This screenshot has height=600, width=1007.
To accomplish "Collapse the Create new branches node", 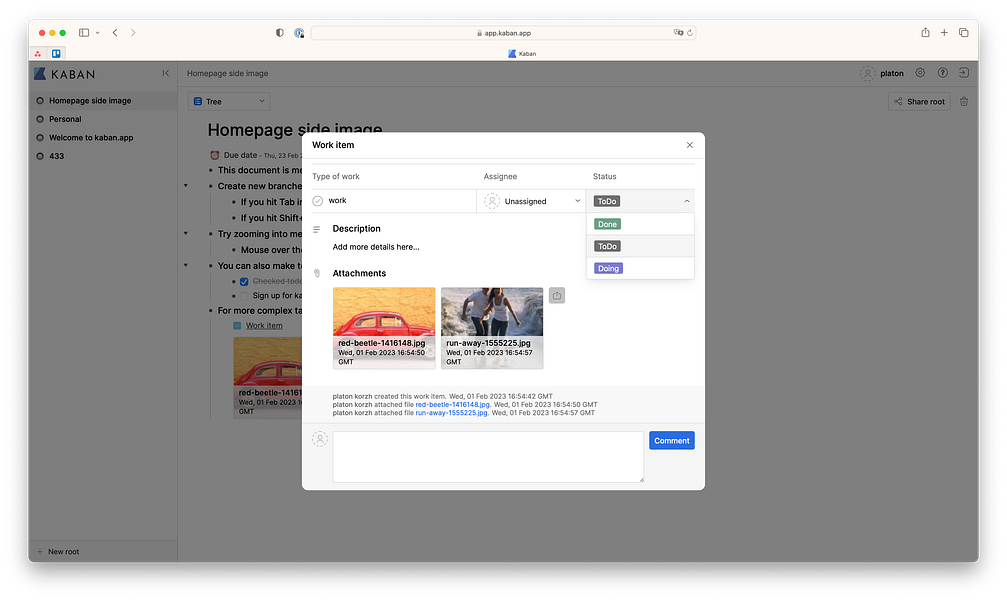I will pyautogui.click(x=186, y=186).
